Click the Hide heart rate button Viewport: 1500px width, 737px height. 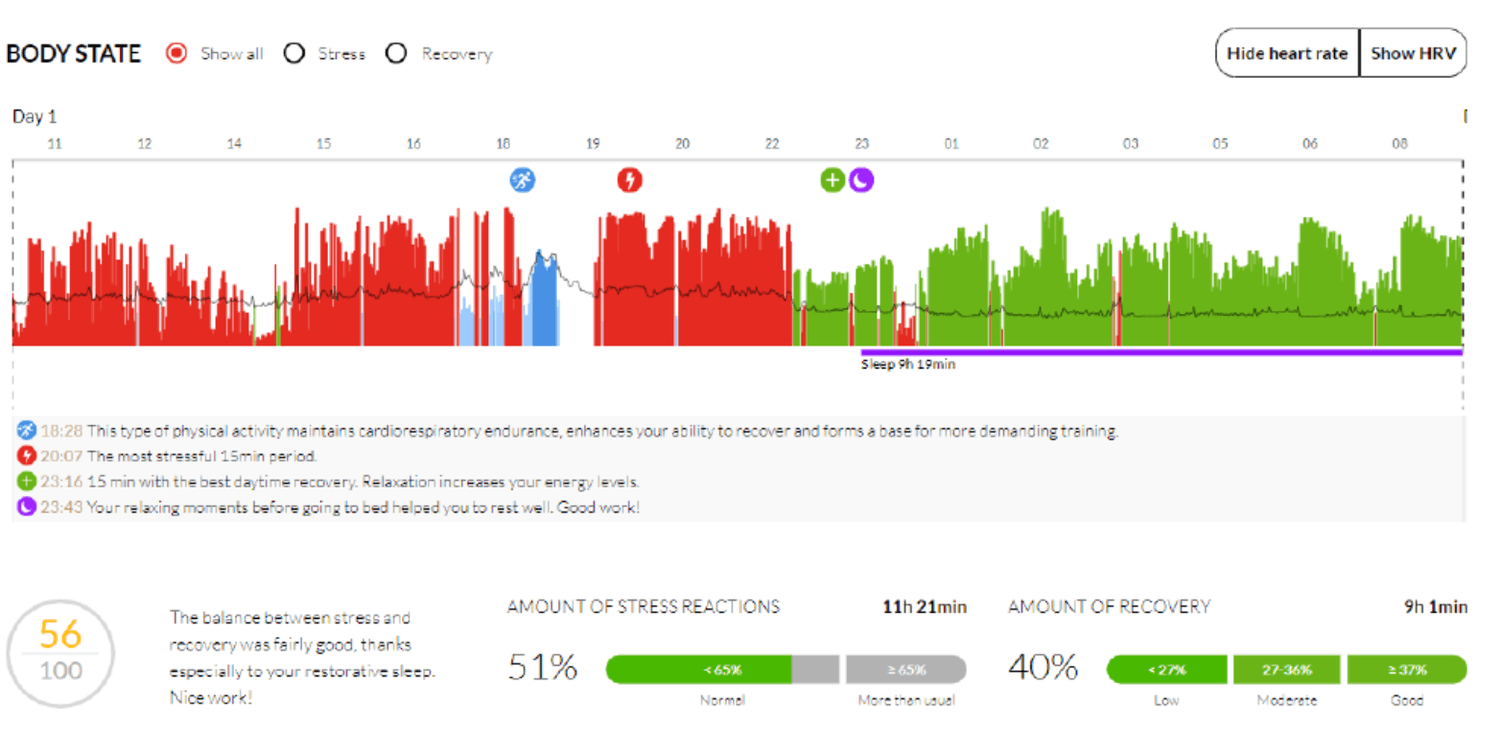[1287, 54]
